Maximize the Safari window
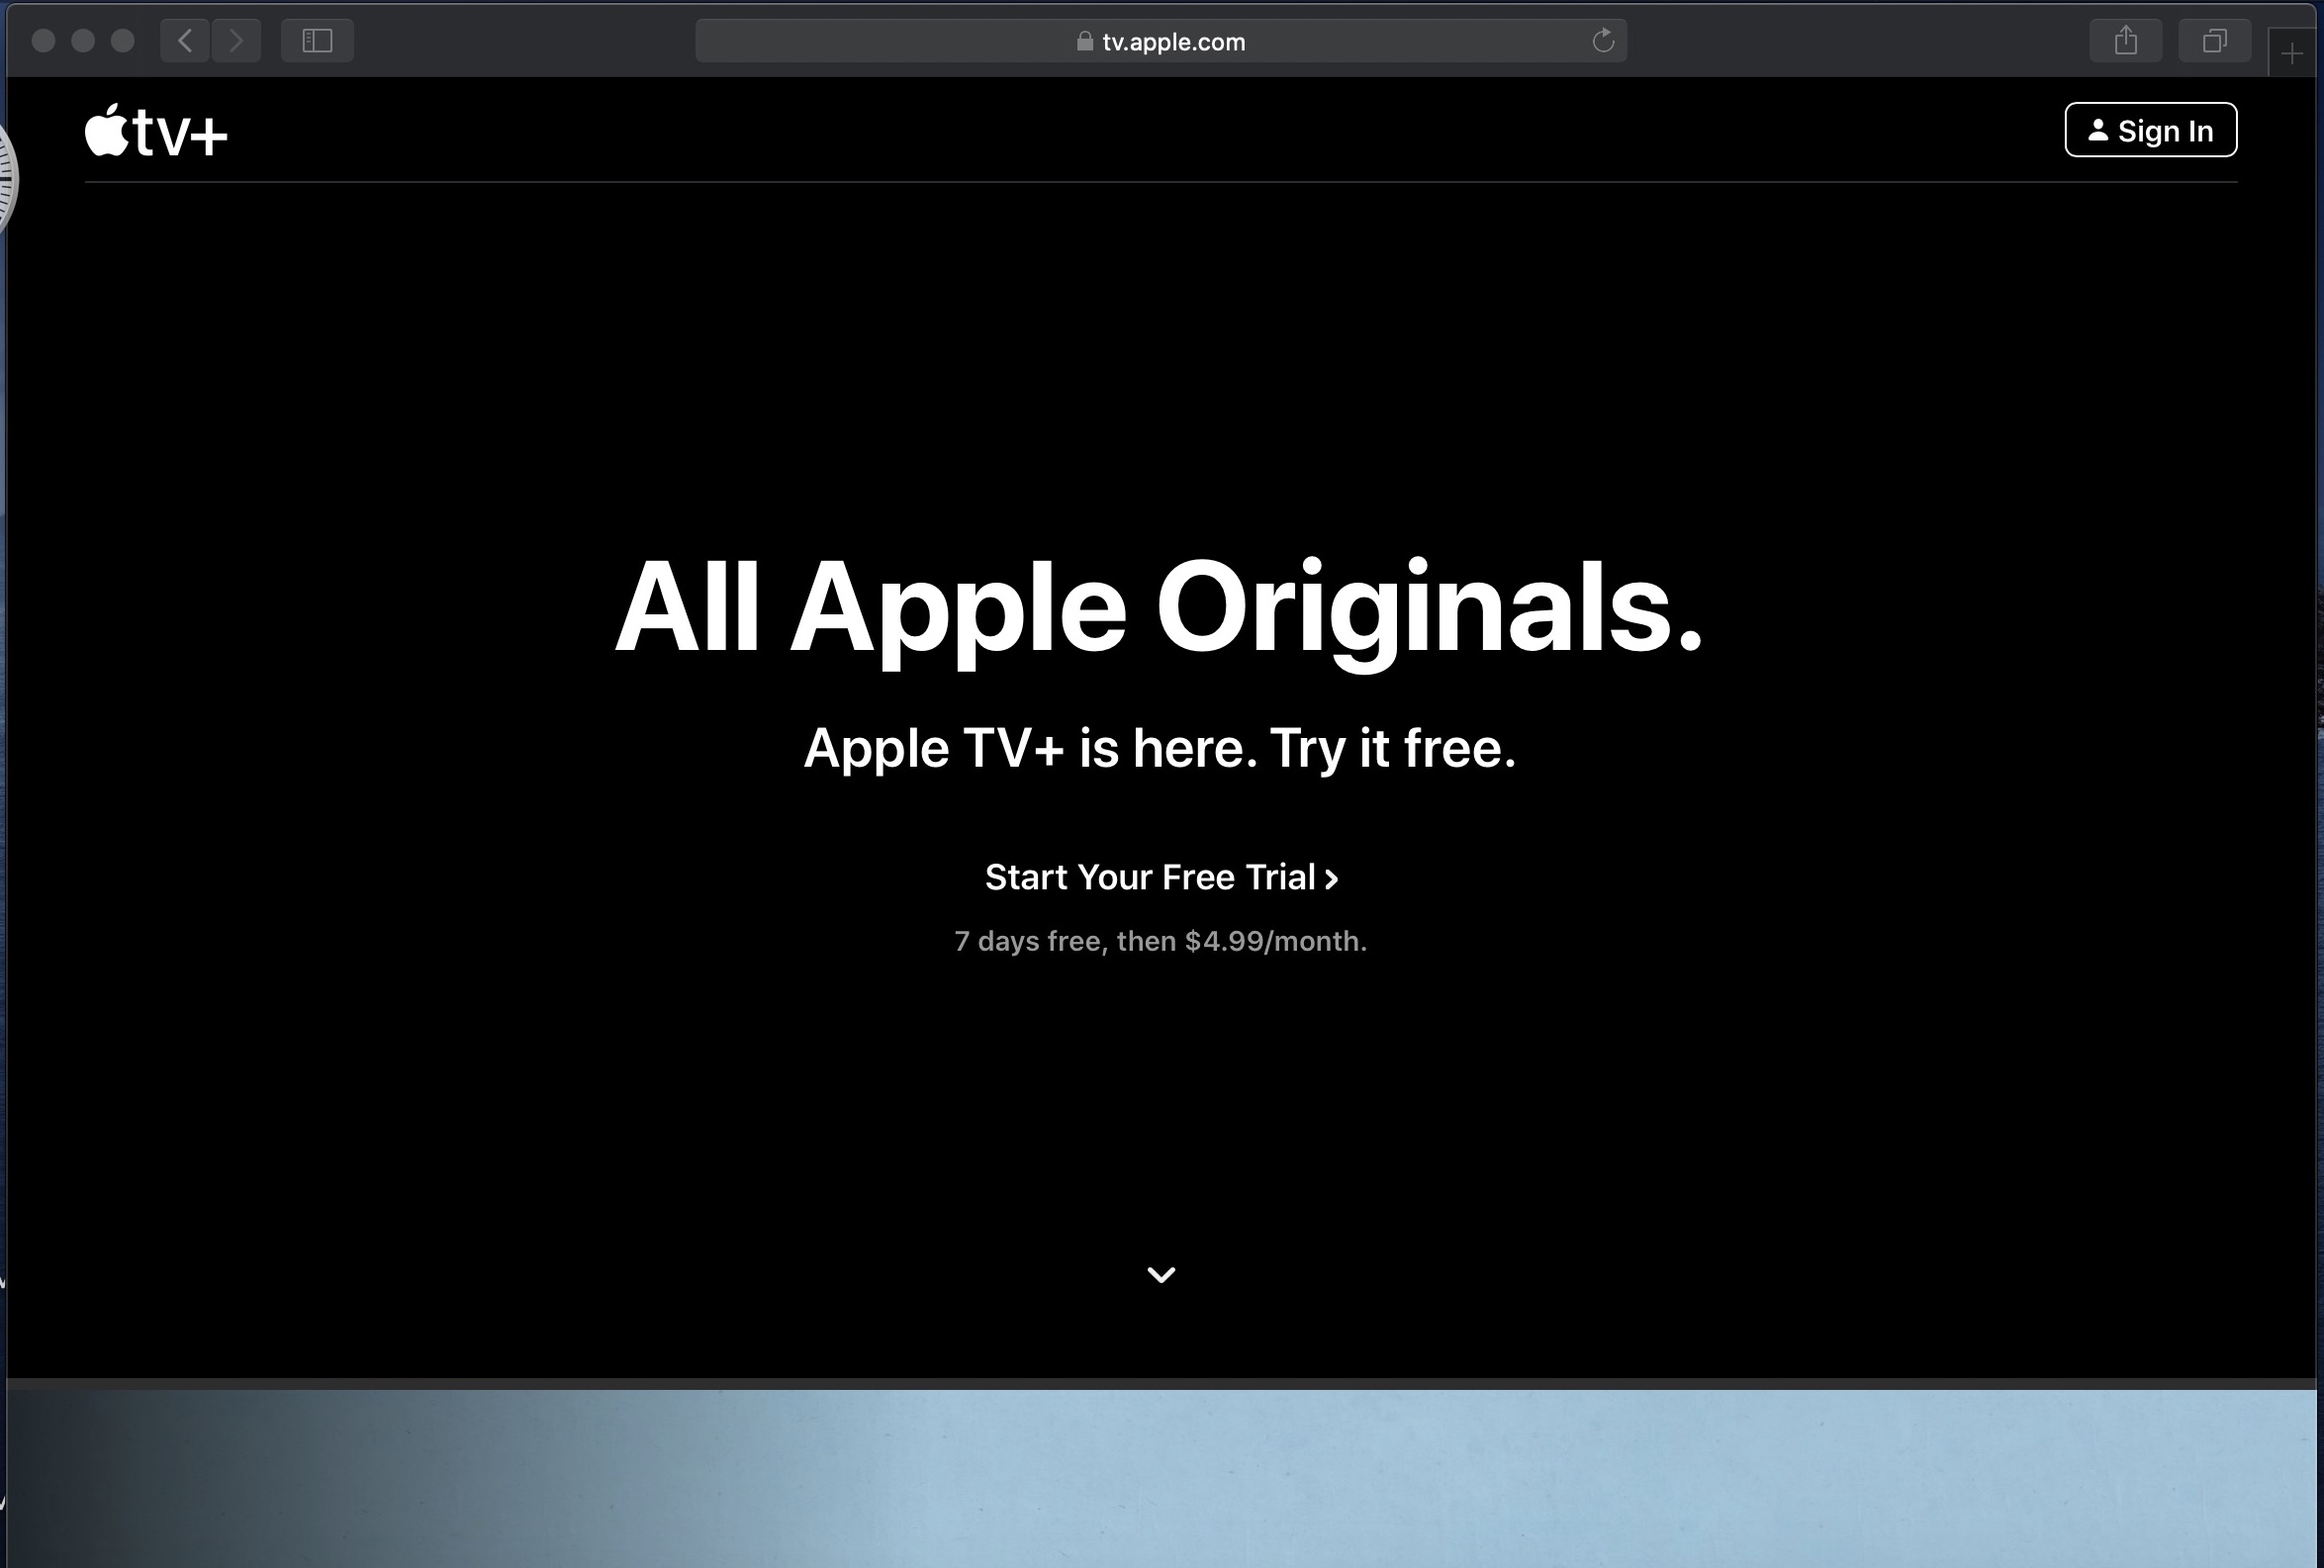 click(x=122, y=41)
